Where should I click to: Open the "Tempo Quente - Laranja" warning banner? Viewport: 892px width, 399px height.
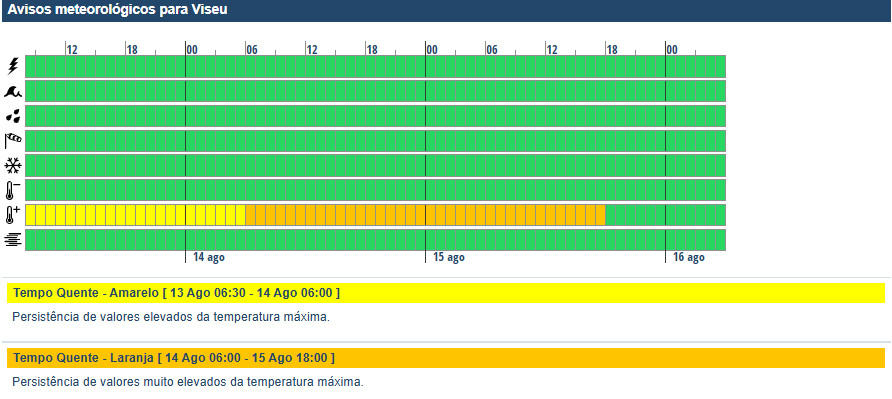click(446, 358)
